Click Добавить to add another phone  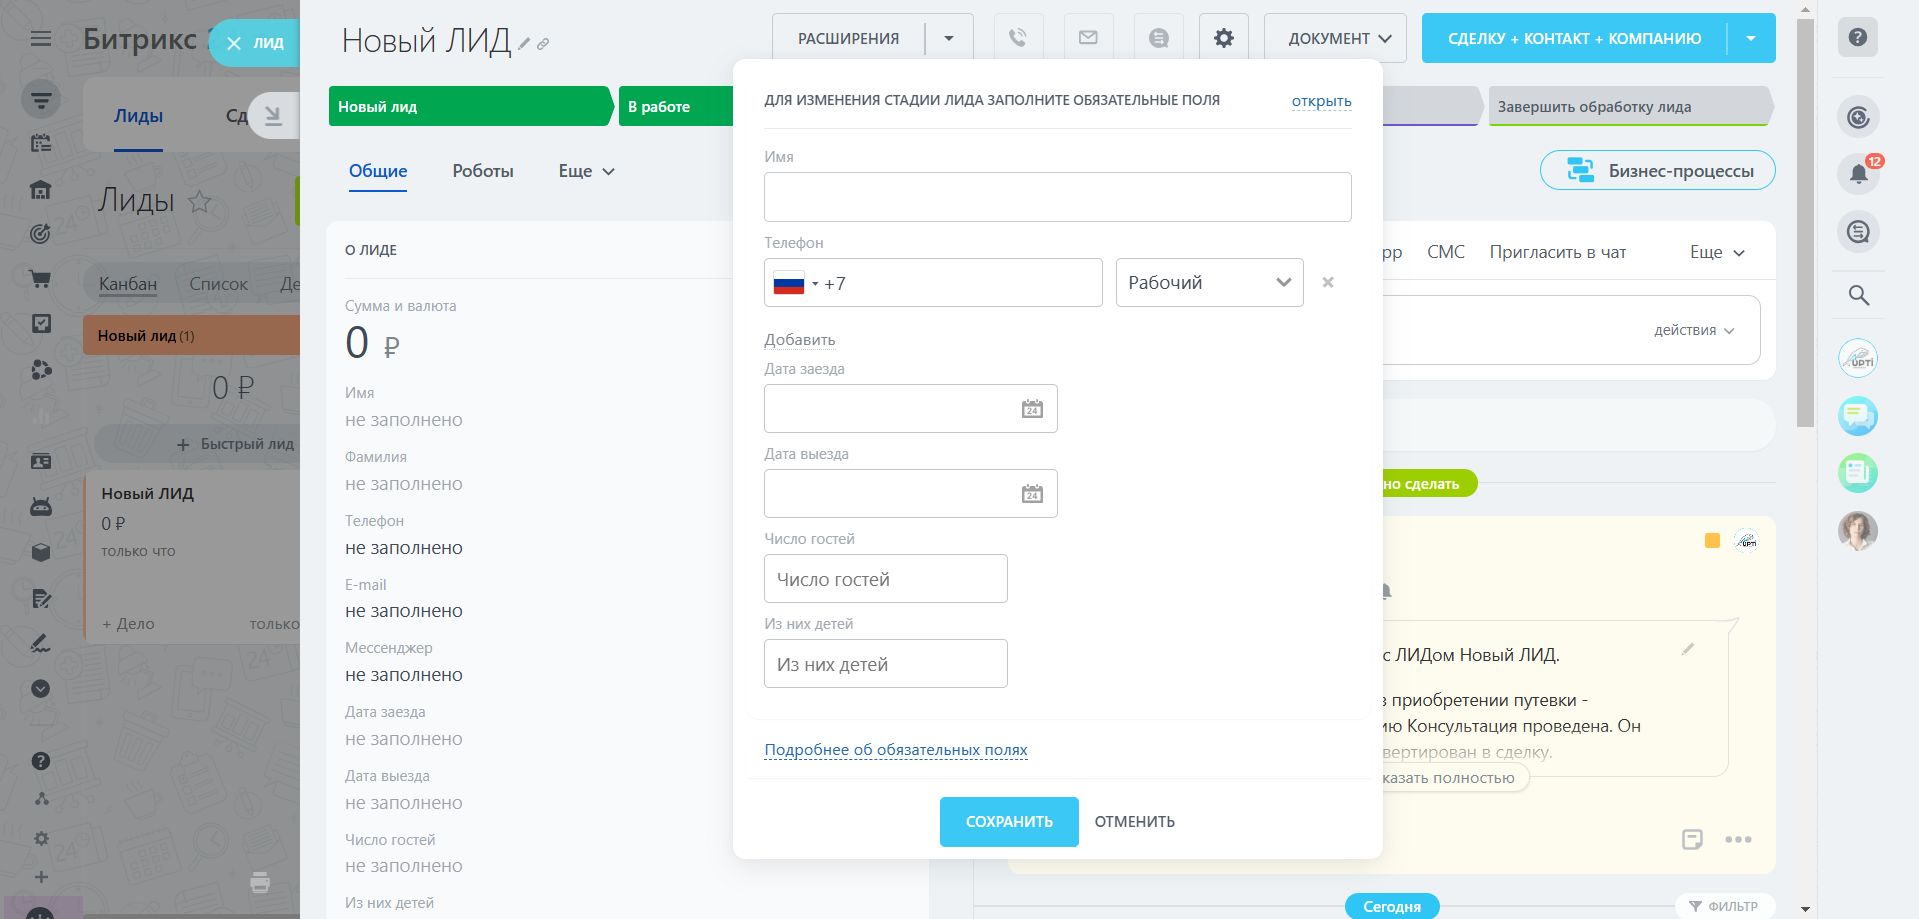click(x=800, y=340)
